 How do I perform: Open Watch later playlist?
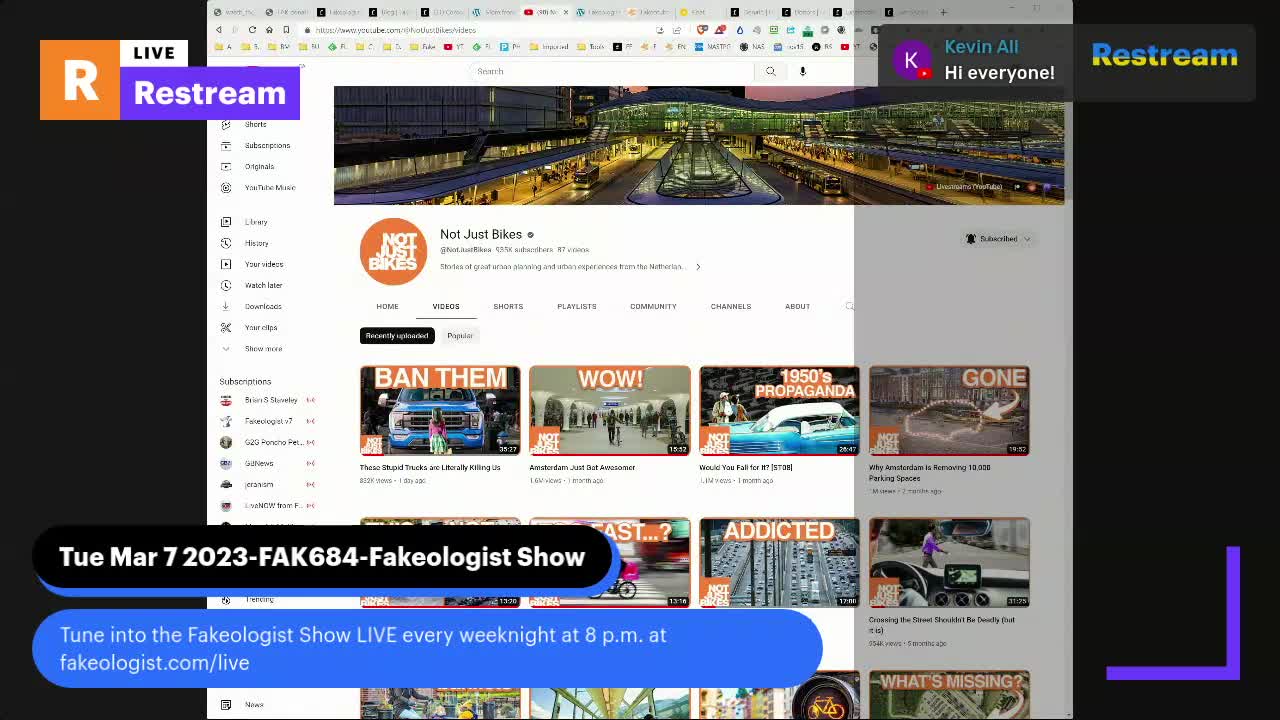(x=263, y=285)
